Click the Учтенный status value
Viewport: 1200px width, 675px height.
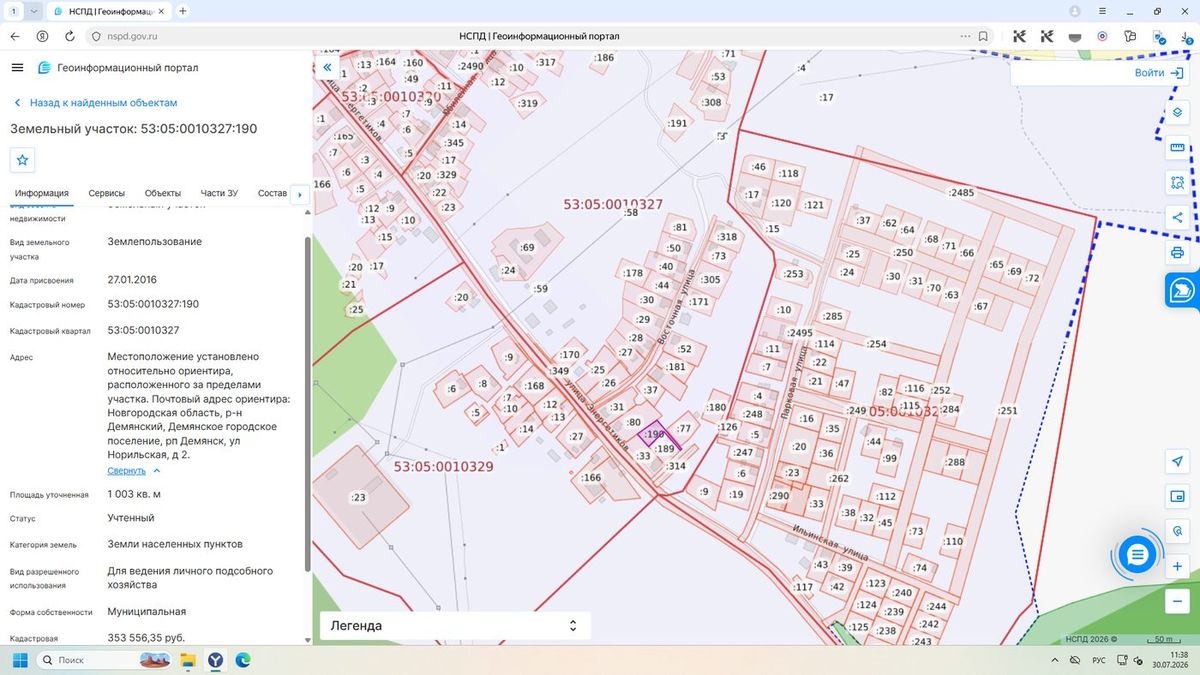click(x=131, y=518)
